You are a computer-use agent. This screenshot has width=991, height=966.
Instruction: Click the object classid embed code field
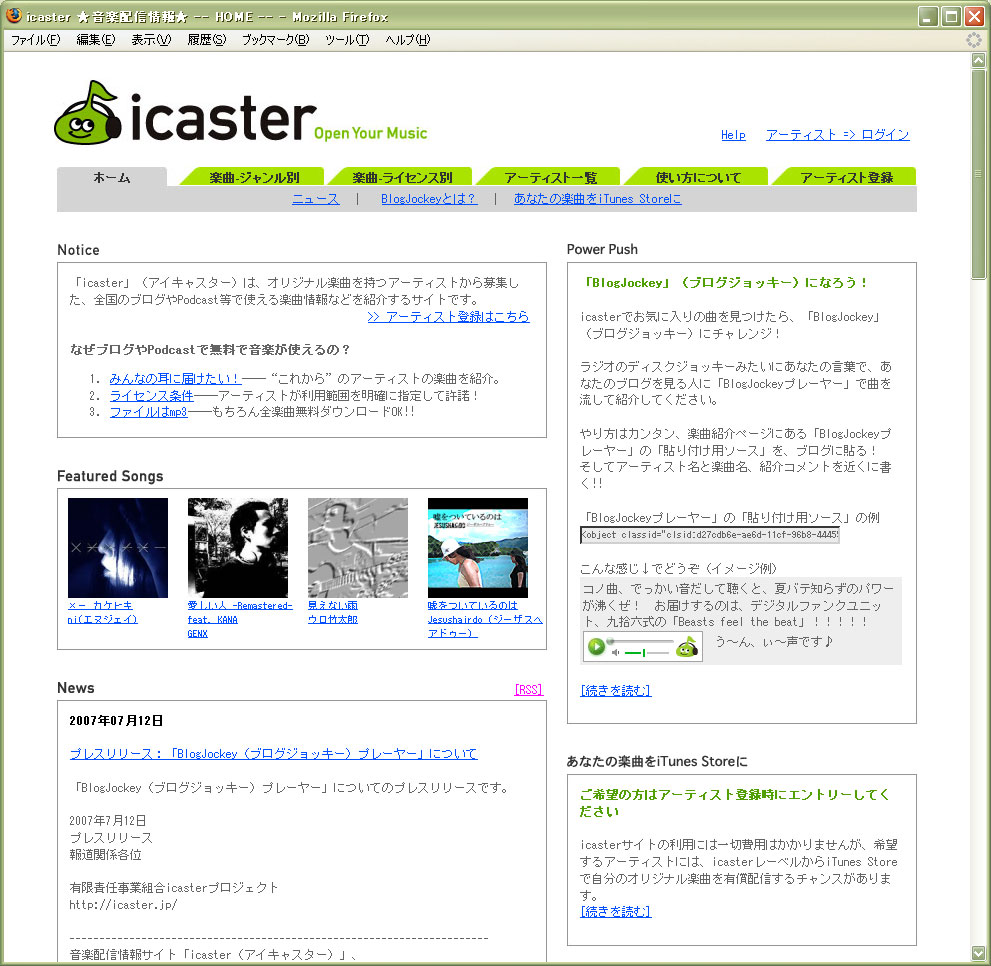click(710, 535)
